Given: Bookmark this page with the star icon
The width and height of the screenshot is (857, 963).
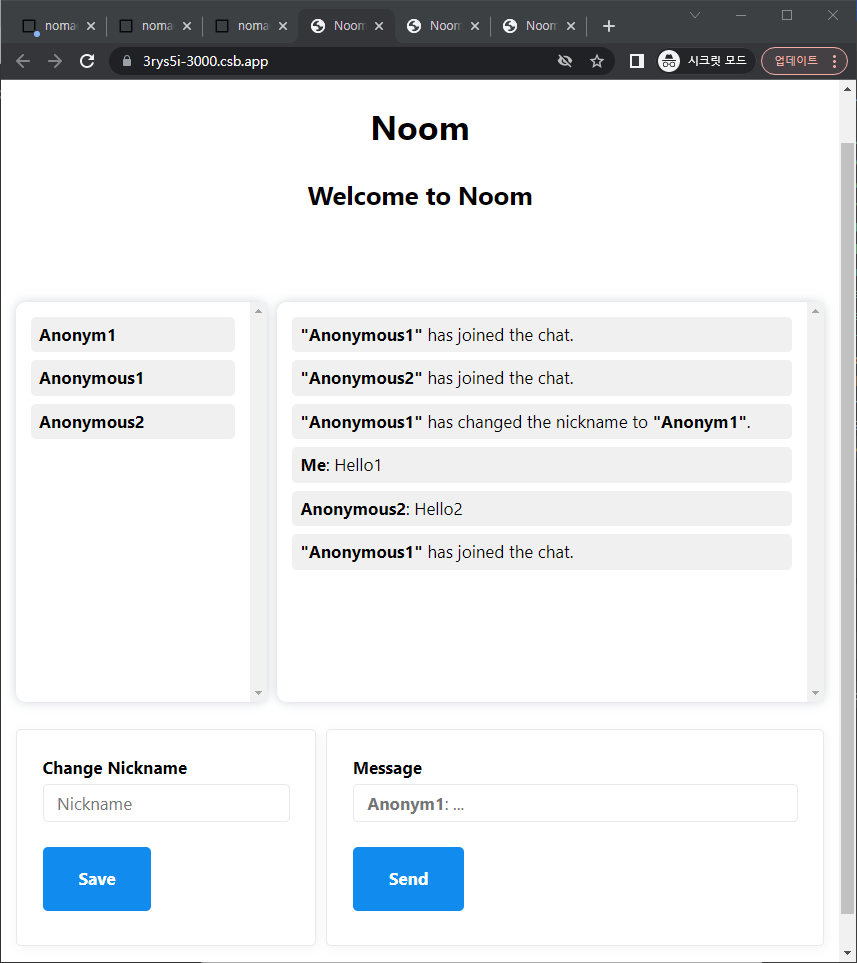Looking at the screenshot, I should tap(597, 61).
